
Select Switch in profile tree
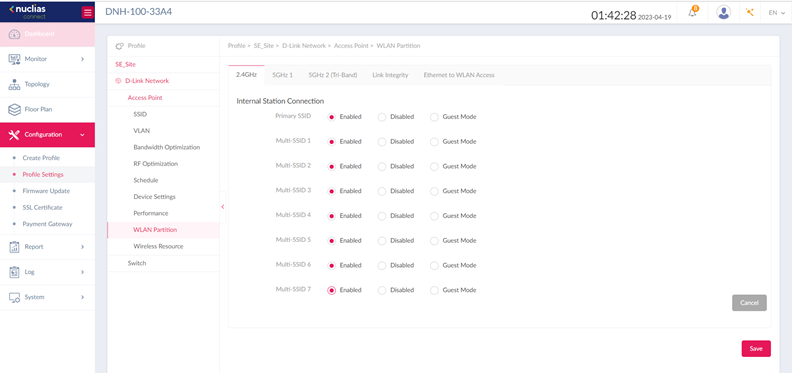pyautogui.click(x=137, y=263)
